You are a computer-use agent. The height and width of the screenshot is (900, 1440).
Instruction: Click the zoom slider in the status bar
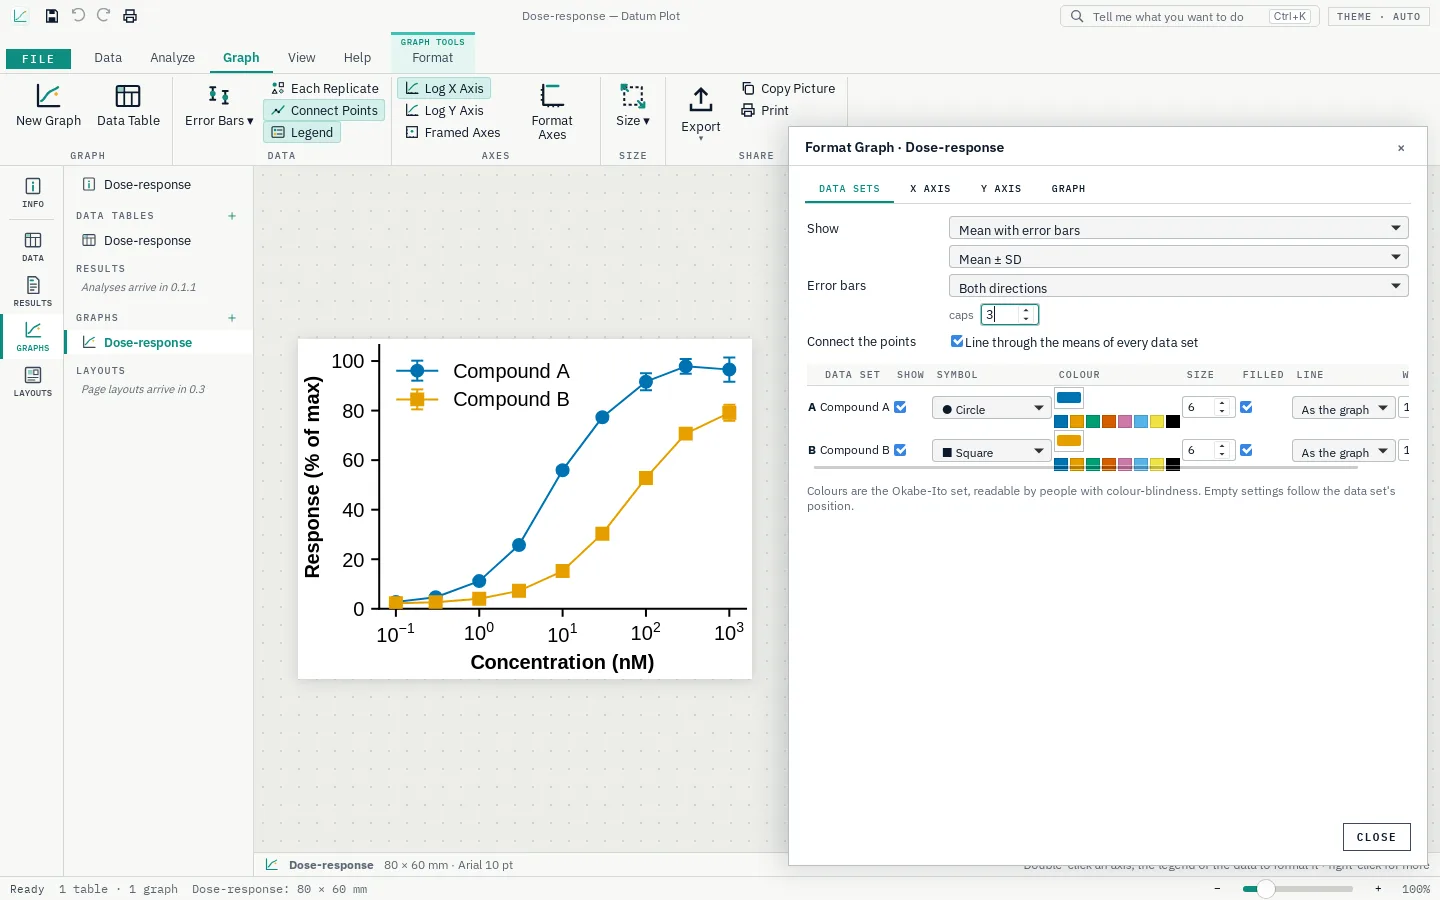point(1298,889)
